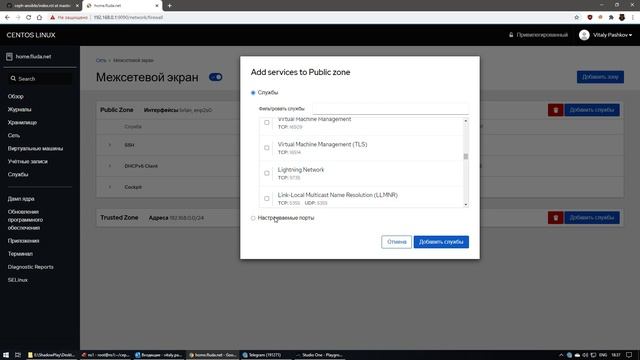Open the root terminal taskbar item
The image size is (640, 360).
coord(105,355)
